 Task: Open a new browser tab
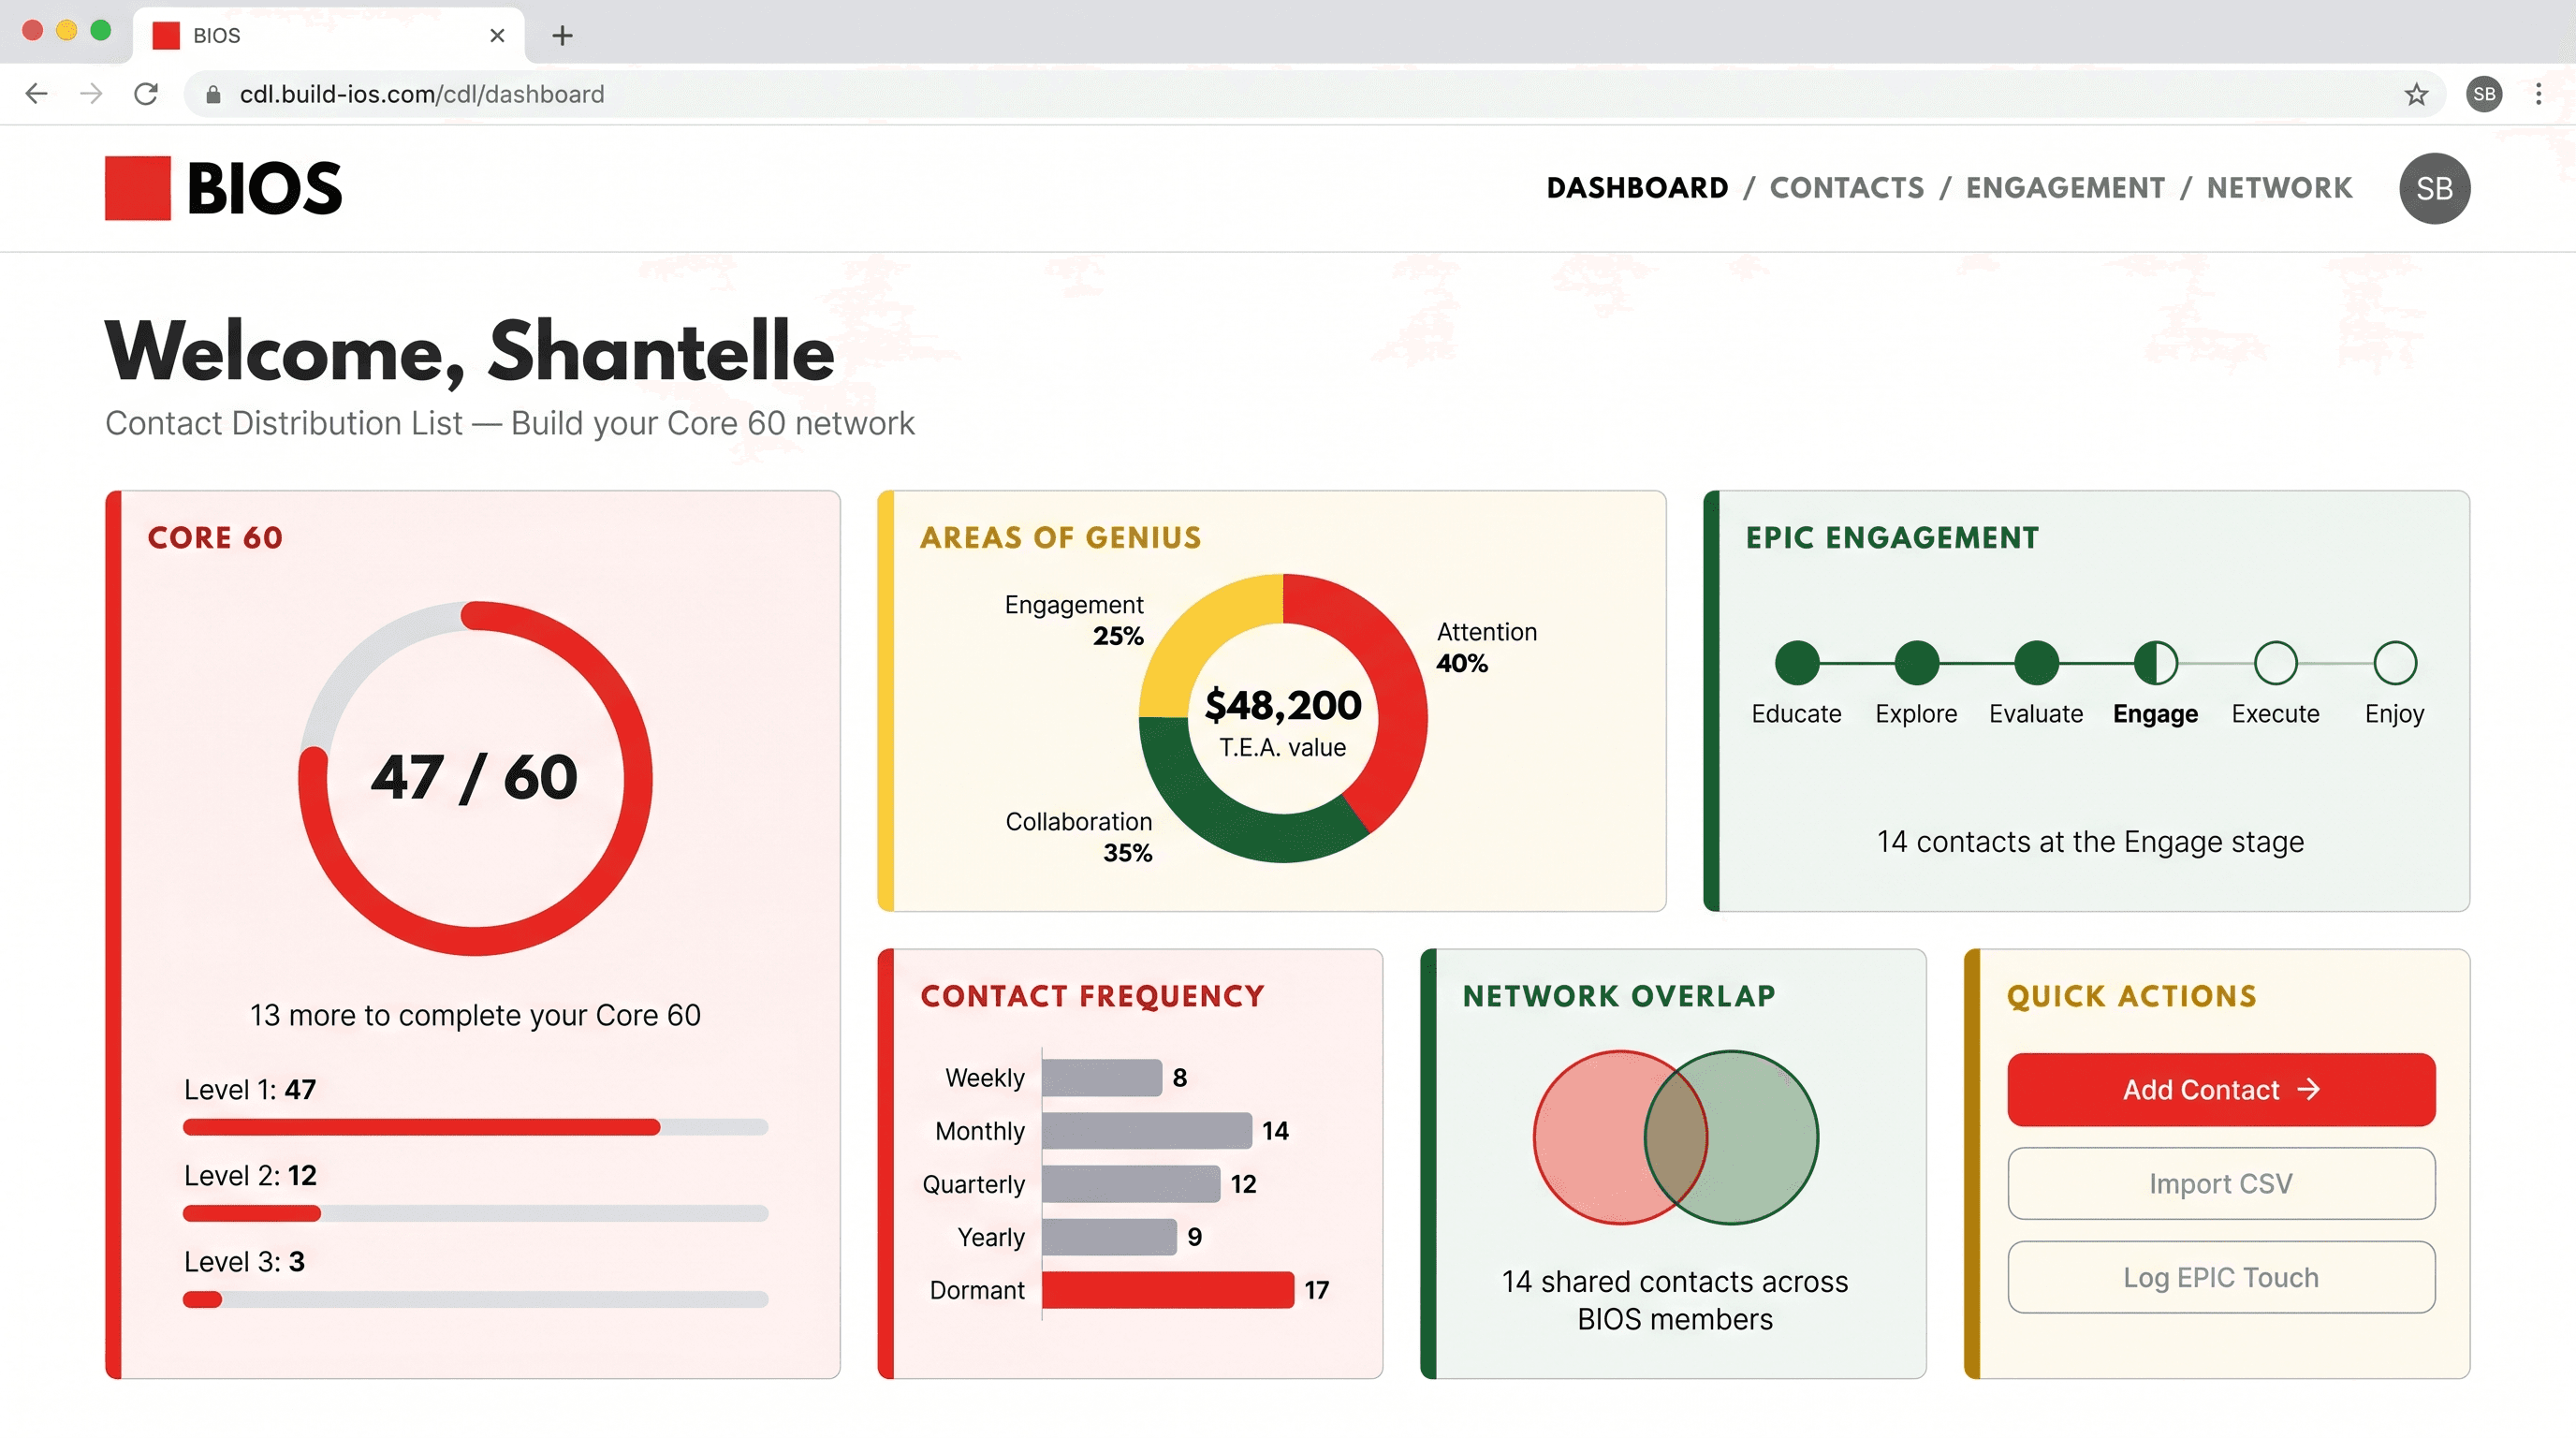click(x=562, y=36)
